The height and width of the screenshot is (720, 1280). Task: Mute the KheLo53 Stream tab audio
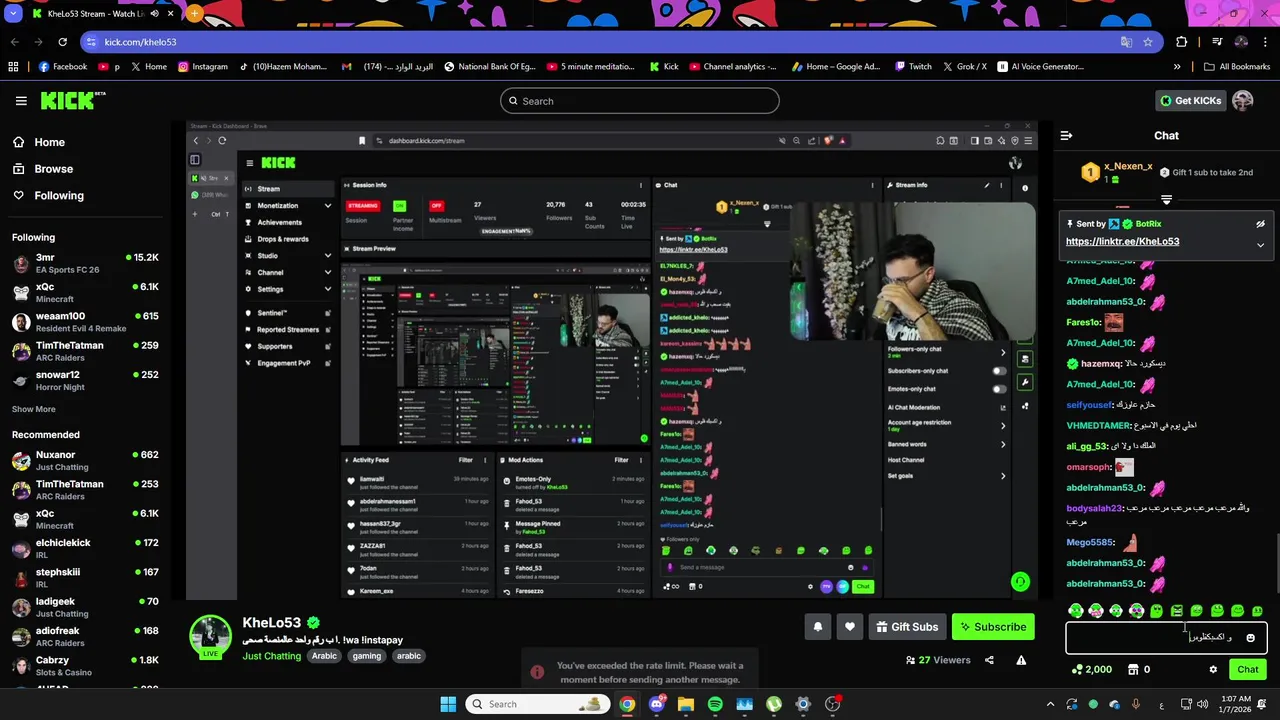click(154, 14)
